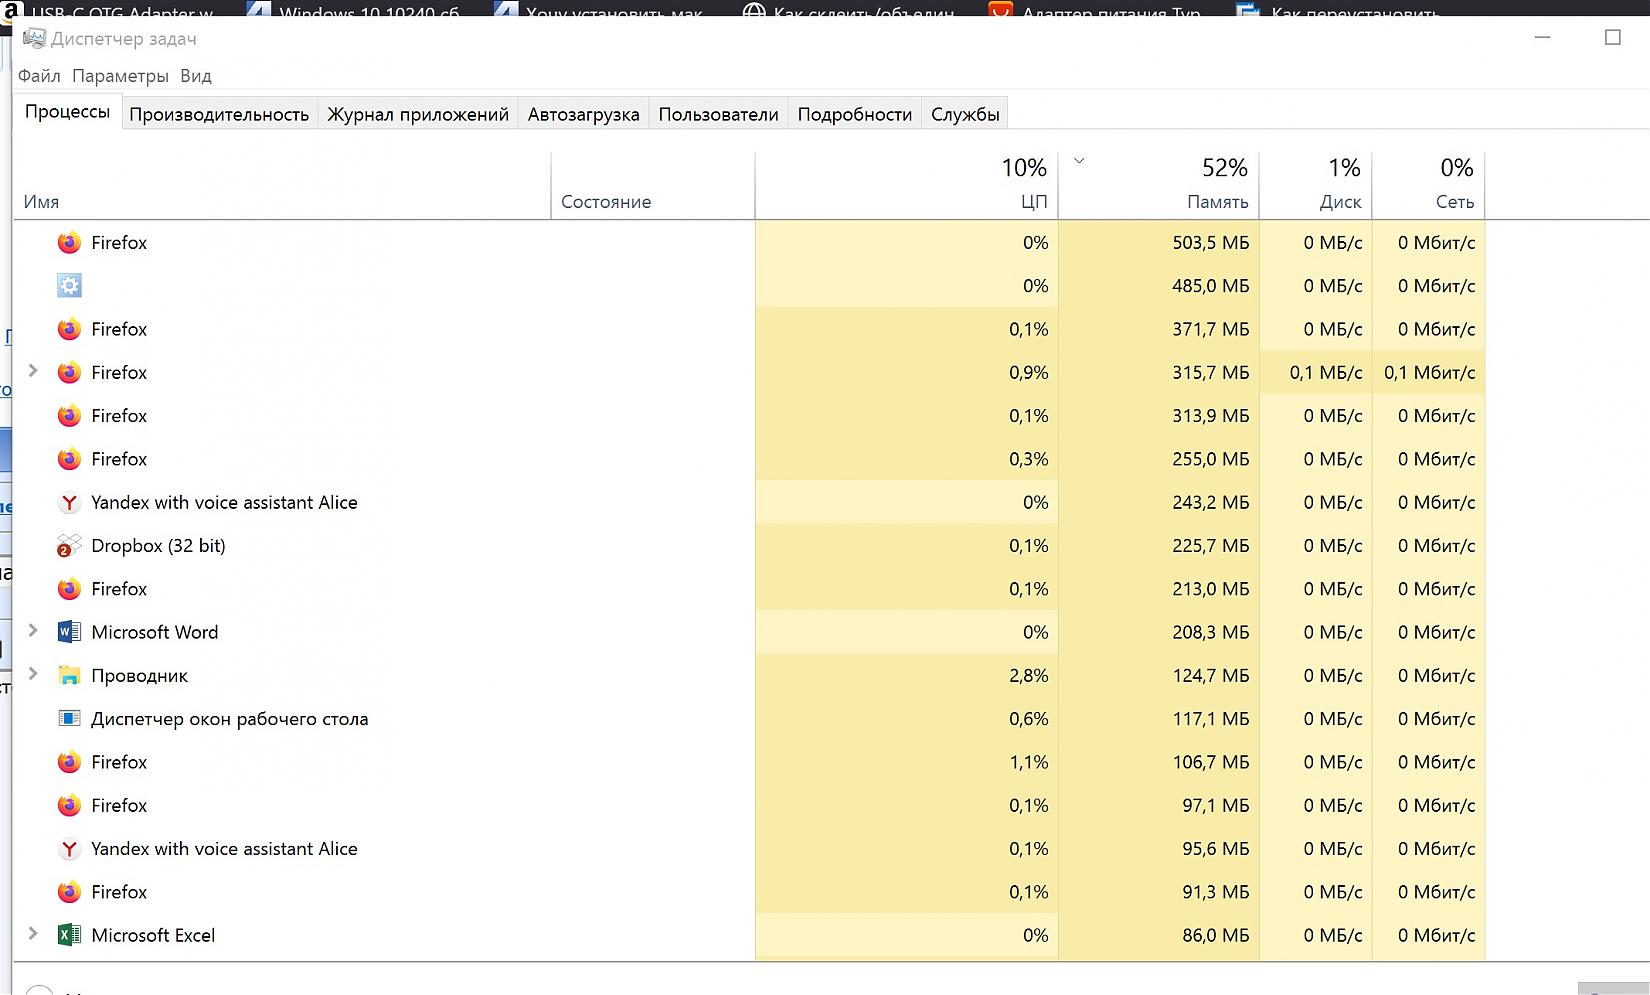Viewport: 1650px width, 995px height.
Task: Select the Проводник folder icon
Action: [68, 676]
